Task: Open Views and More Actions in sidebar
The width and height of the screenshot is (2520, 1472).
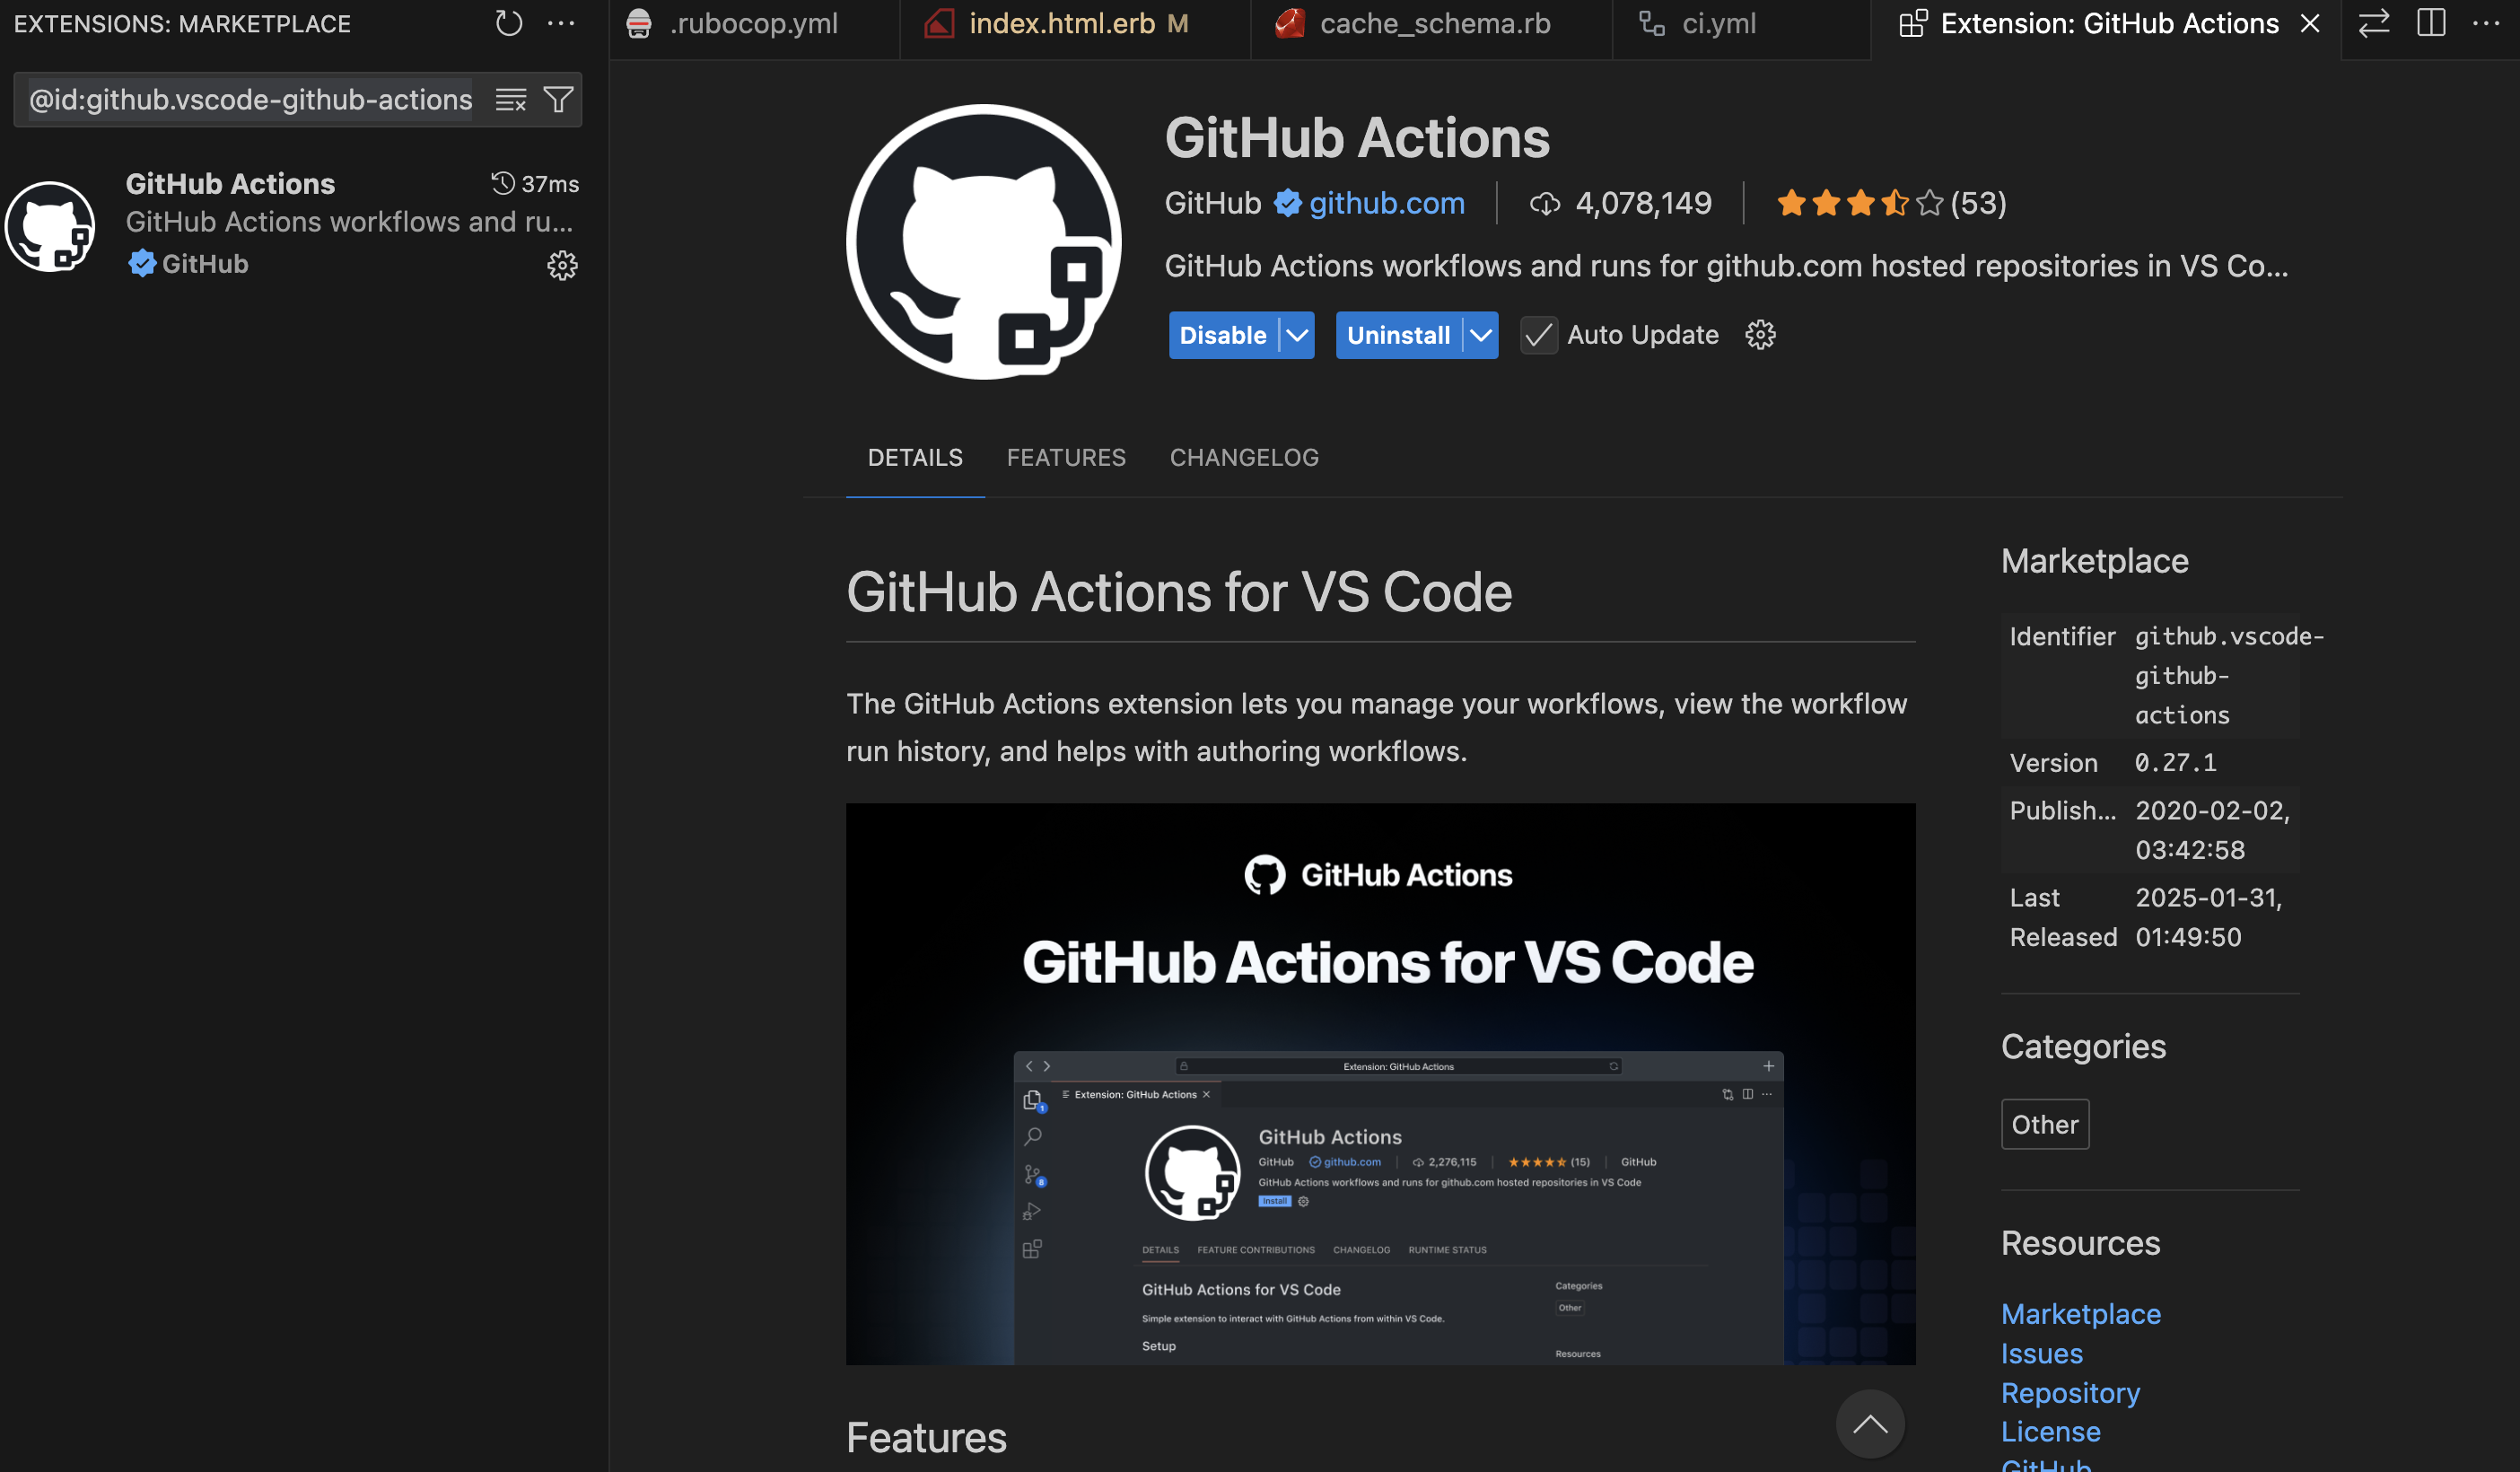Action: pyautogui.click(x=561, y=23)
